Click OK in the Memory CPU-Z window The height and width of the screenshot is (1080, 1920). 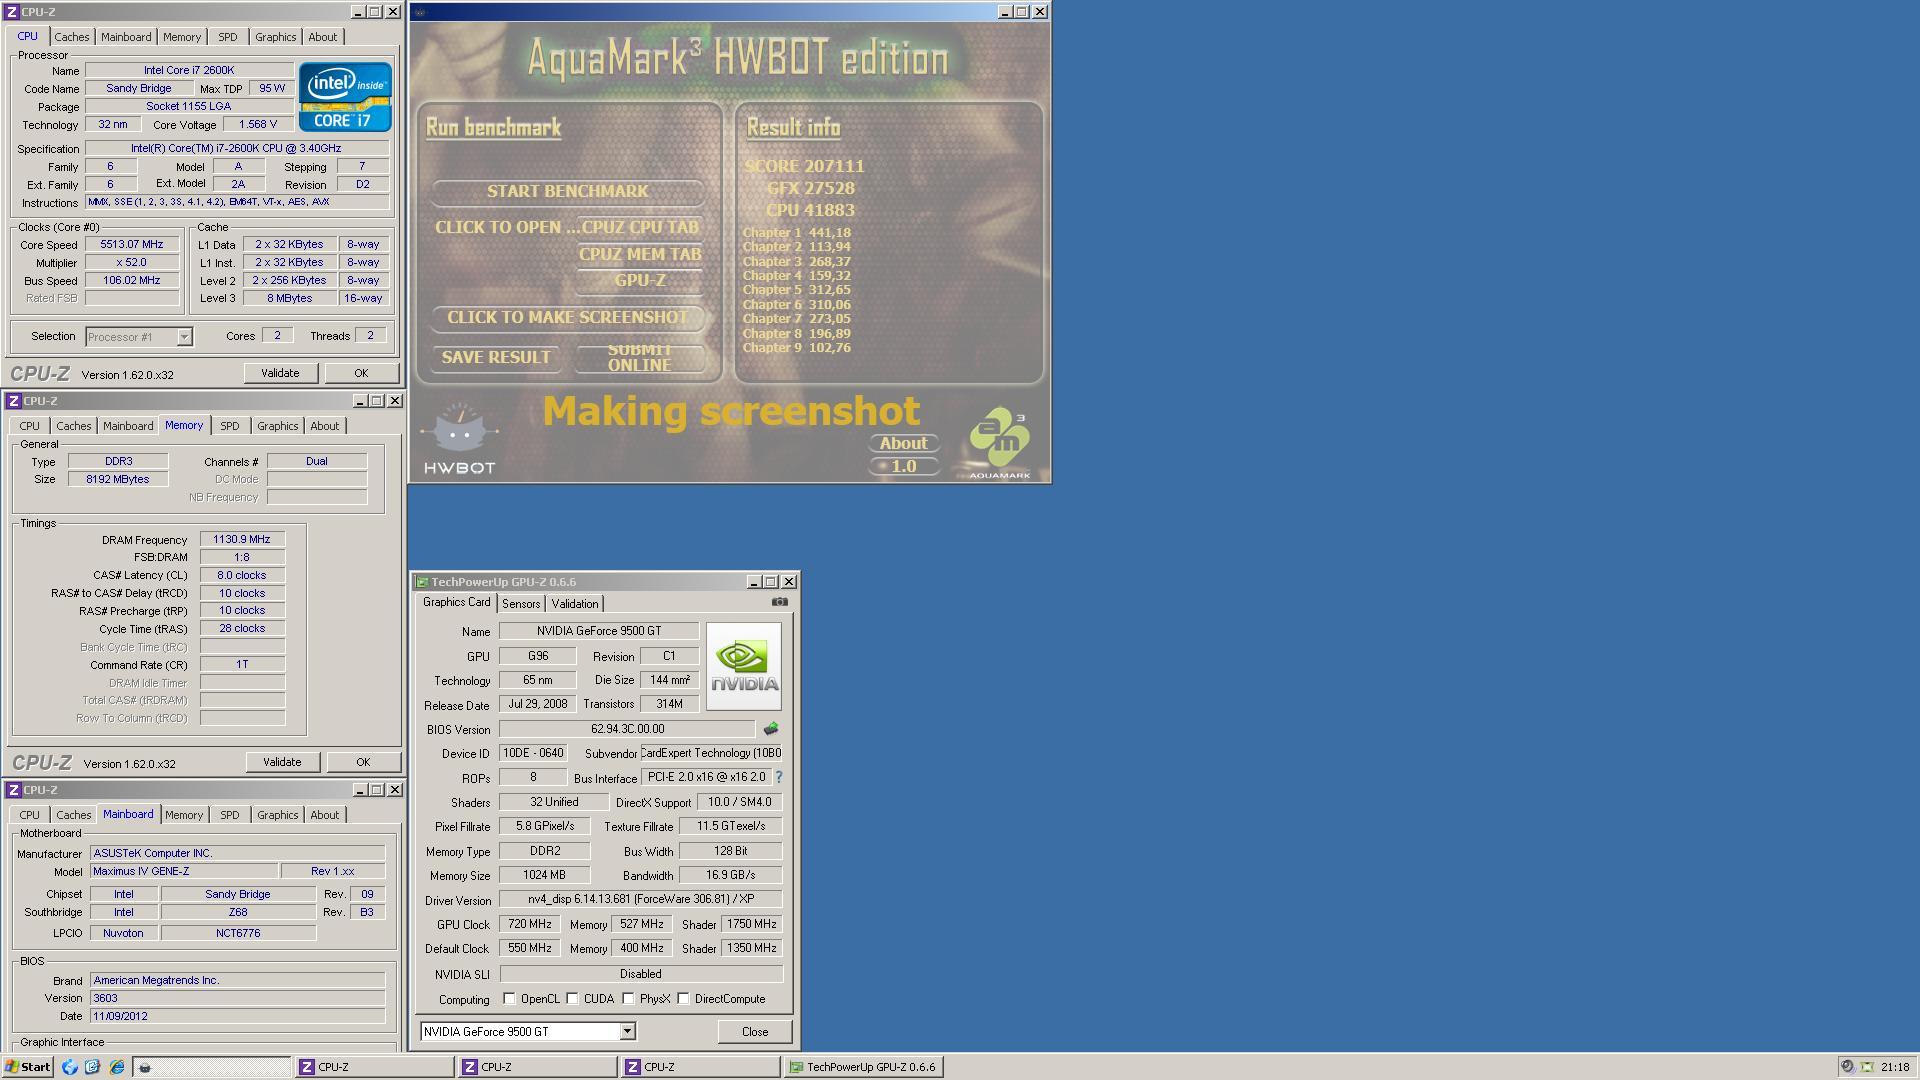(363, 762)
